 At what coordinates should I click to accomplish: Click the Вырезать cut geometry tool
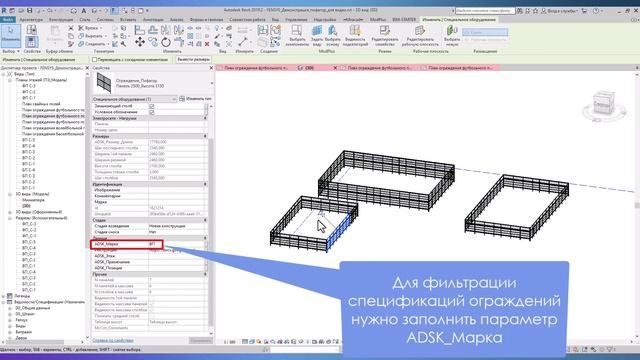(x=92, y=36)
